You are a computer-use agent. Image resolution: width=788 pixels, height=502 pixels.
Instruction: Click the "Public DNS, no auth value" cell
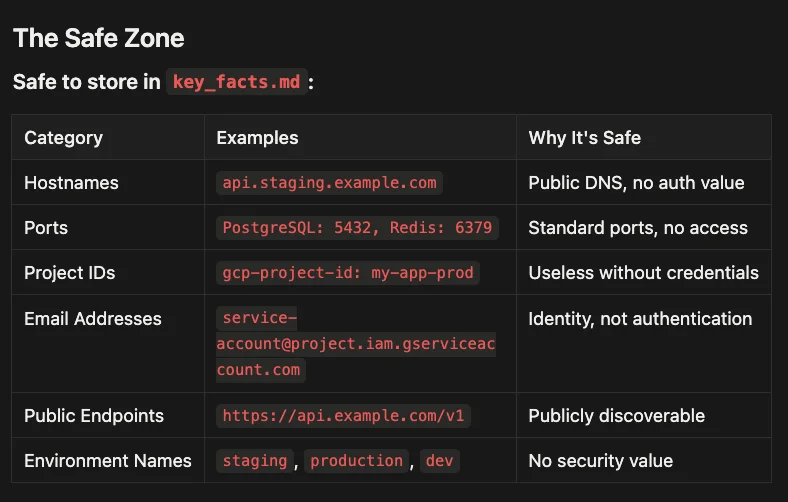[x=636, y=182]
